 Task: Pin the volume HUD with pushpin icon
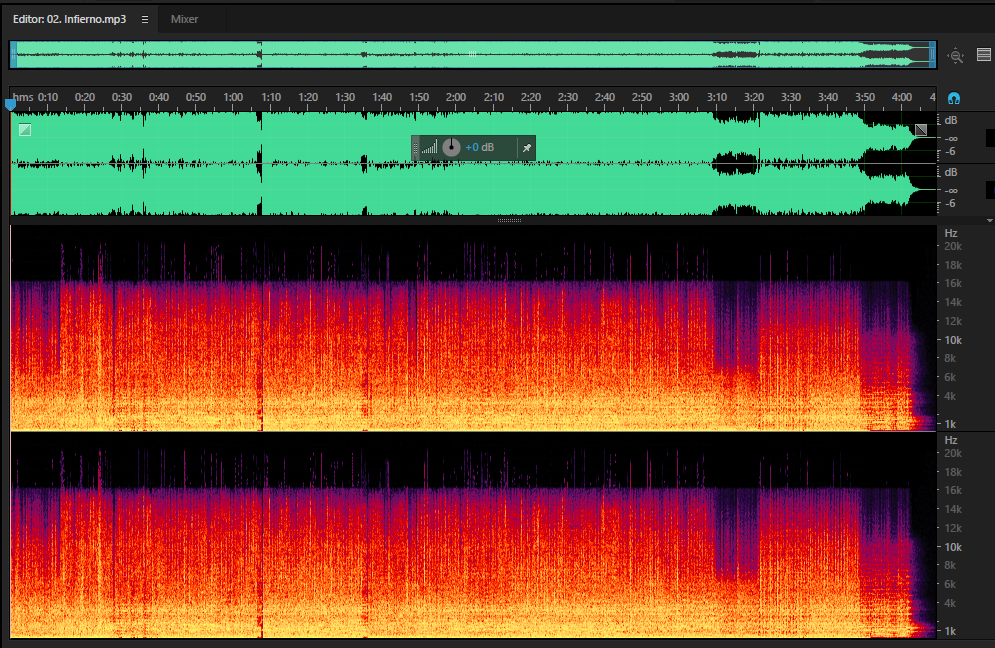pyautogui.click(x=527, y=148)
